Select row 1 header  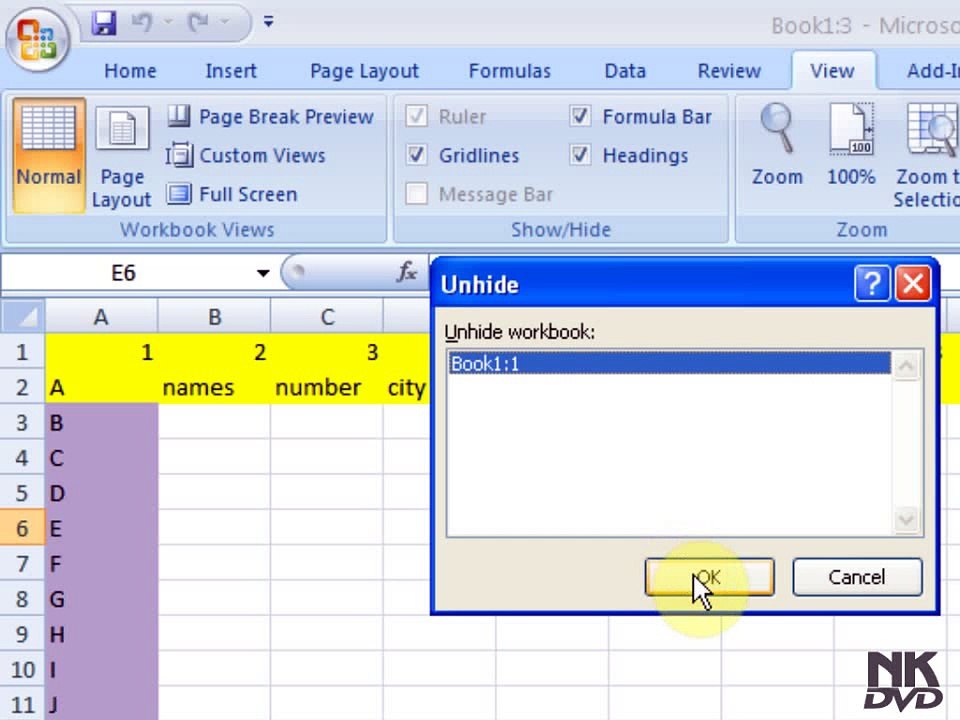(22, 352)
